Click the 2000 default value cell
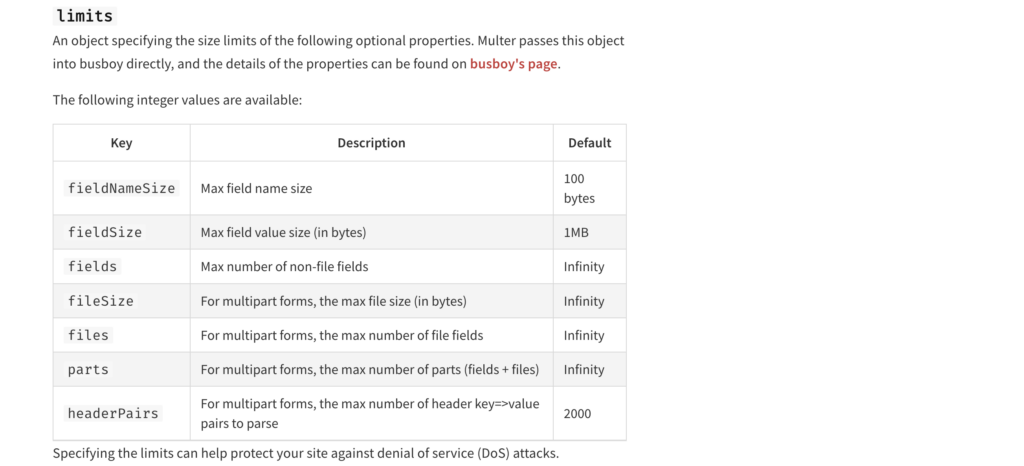Screen dimensions: 1024x466 click(590, 413)
